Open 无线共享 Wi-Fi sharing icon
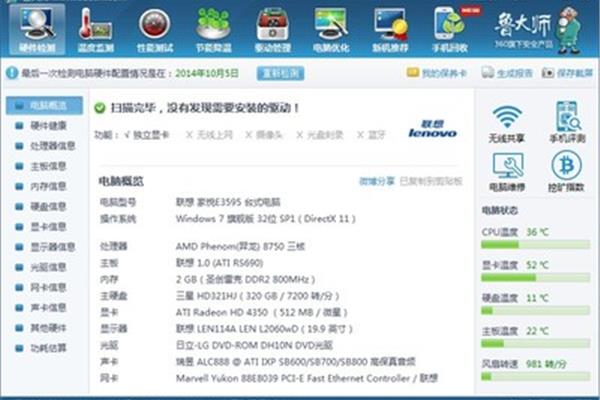The image size is (600, 400). (507, 123)
